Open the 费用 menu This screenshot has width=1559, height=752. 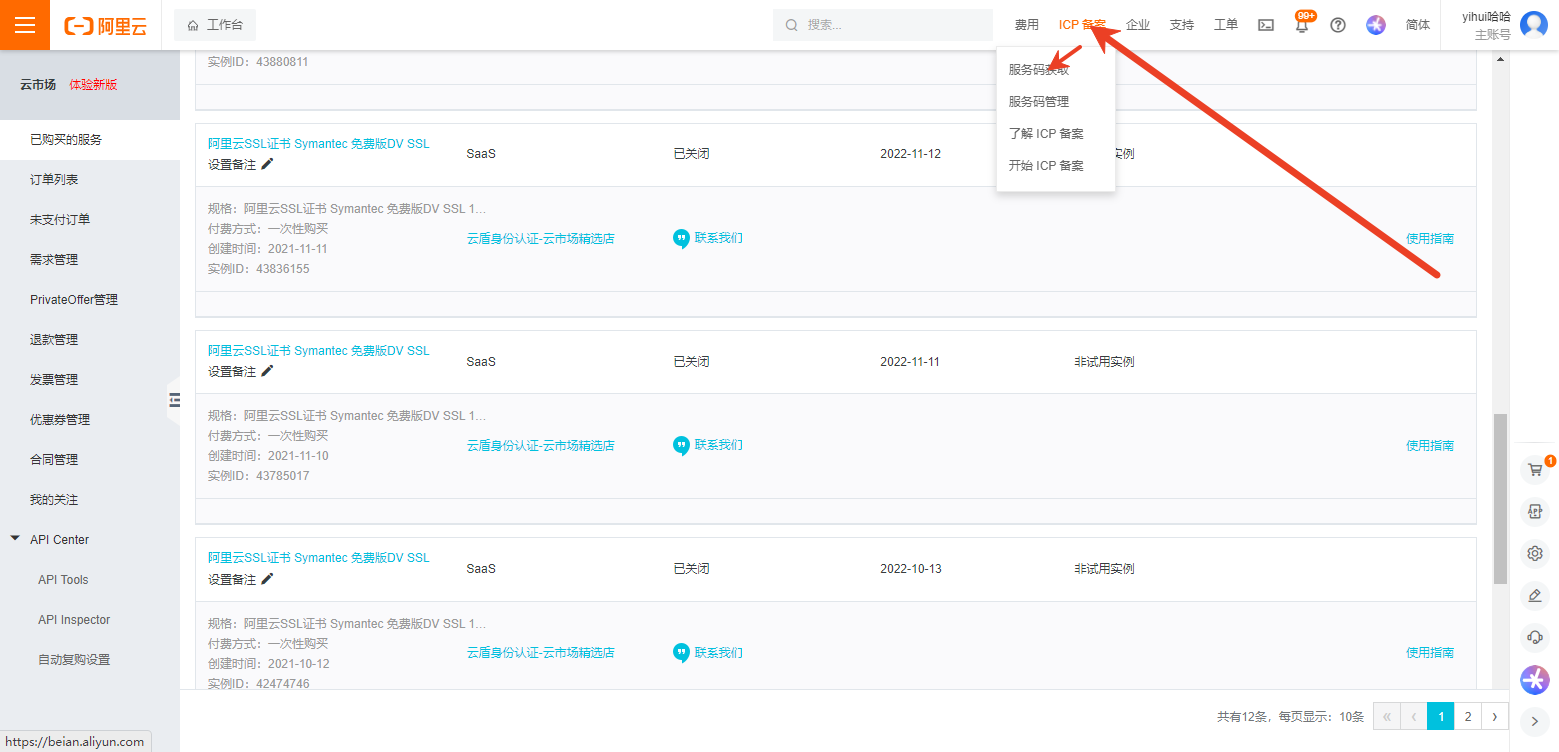pos(1027,25)
